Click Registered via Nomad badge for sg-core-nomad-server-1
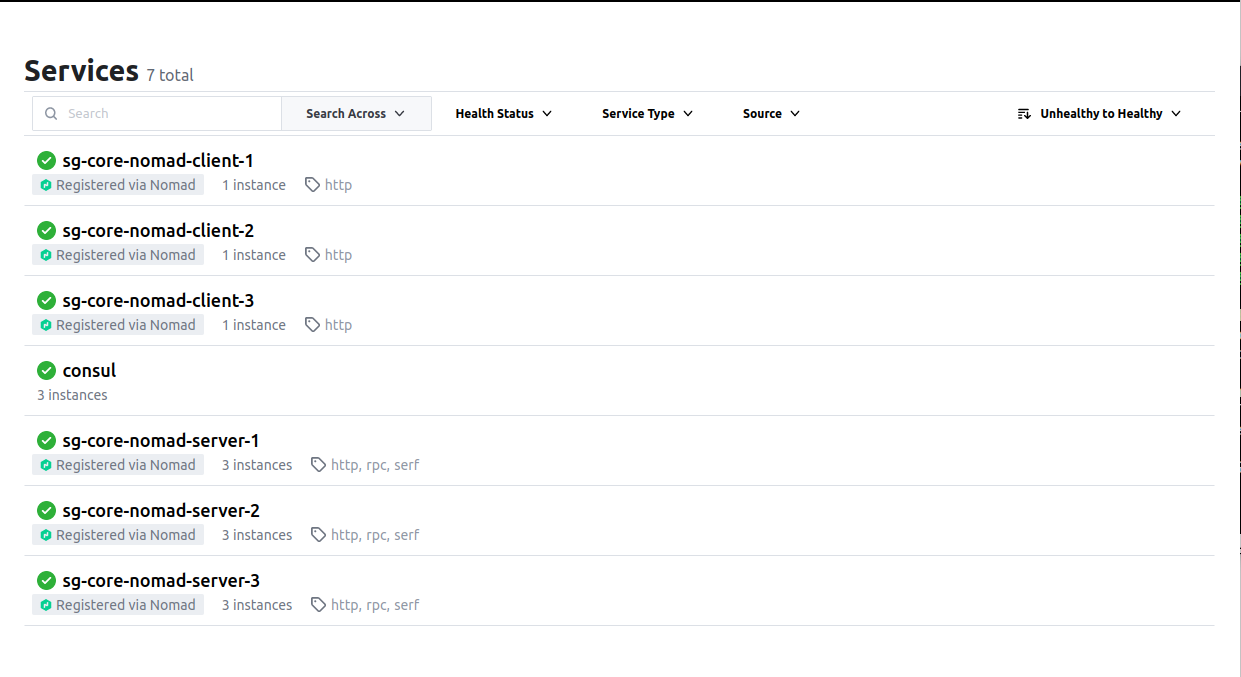 (118, 465)
